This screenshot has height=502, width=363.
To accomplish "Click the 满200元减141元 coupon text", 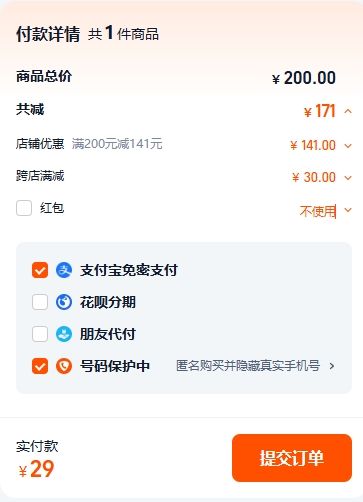I will (x=117, y=144).
